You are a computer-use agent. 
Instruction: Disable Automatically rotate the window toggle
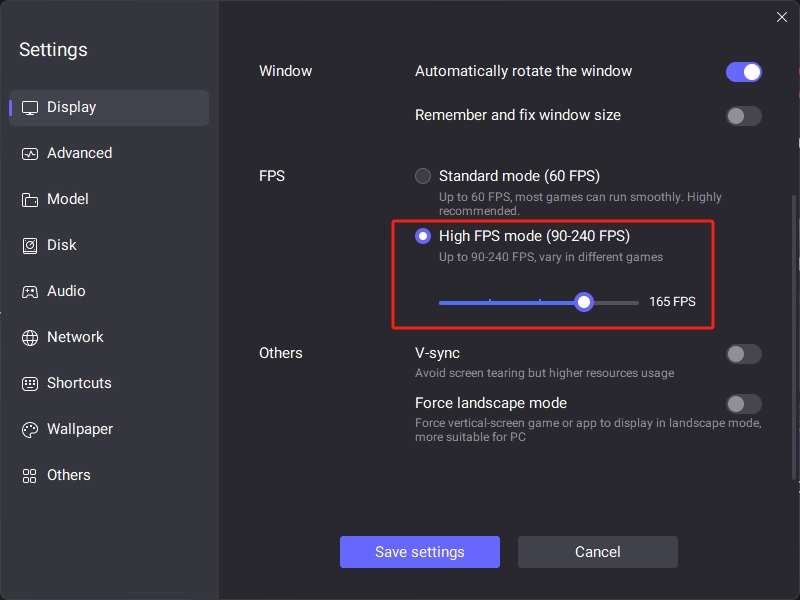click(x=743, y=72)
